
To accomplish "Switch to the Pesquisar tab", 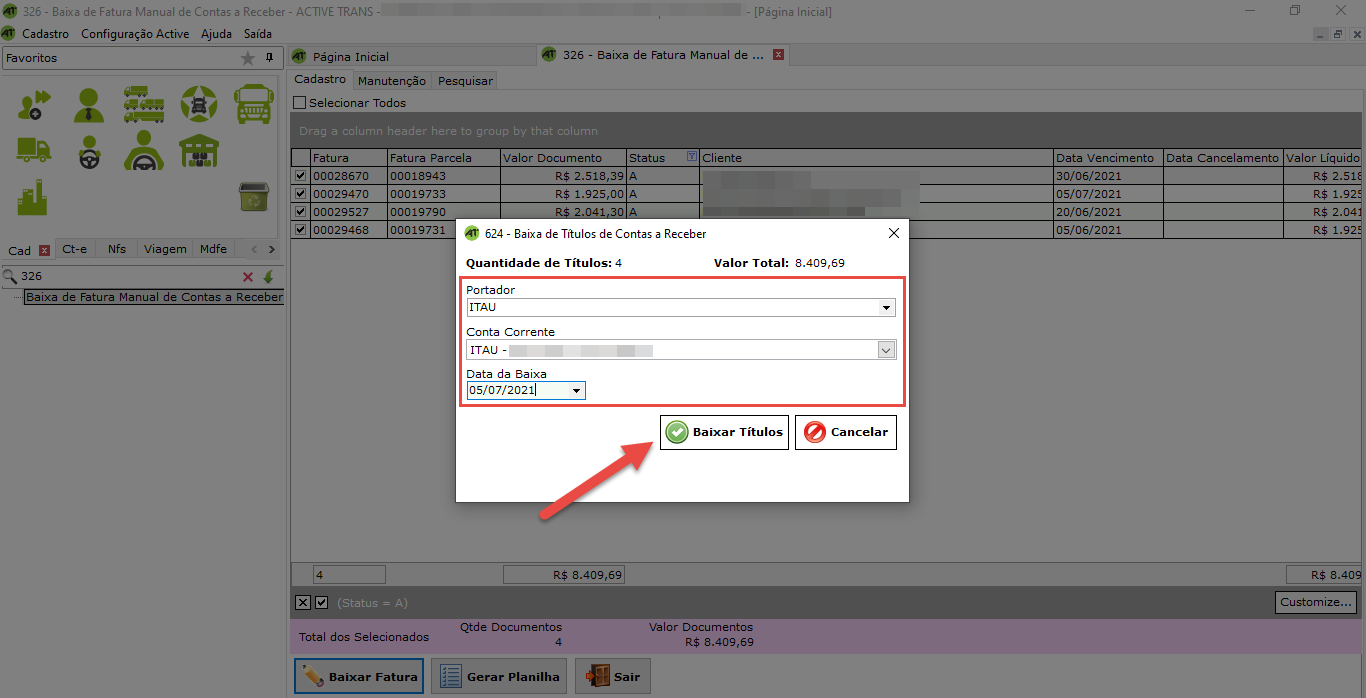I will (x=465, y=81).
